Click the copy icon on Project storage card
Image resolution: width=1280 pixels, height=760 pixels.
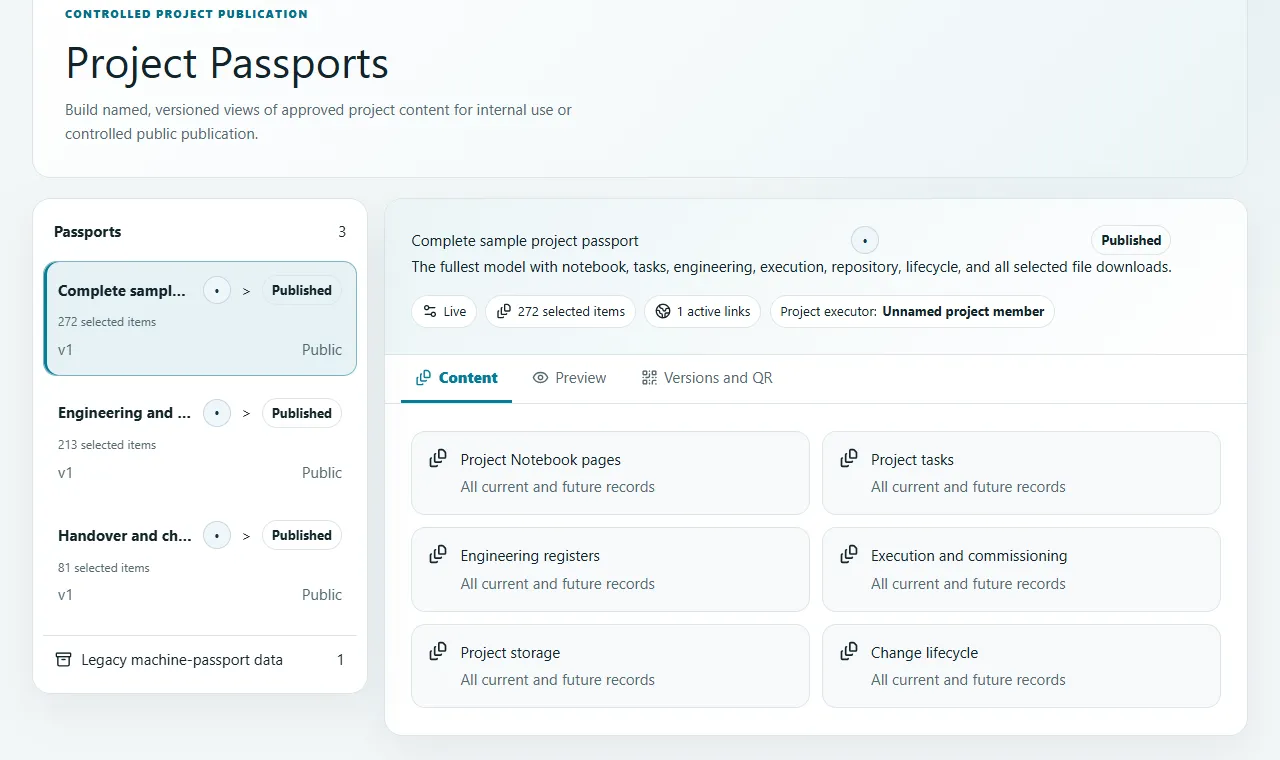pos(438,652)
